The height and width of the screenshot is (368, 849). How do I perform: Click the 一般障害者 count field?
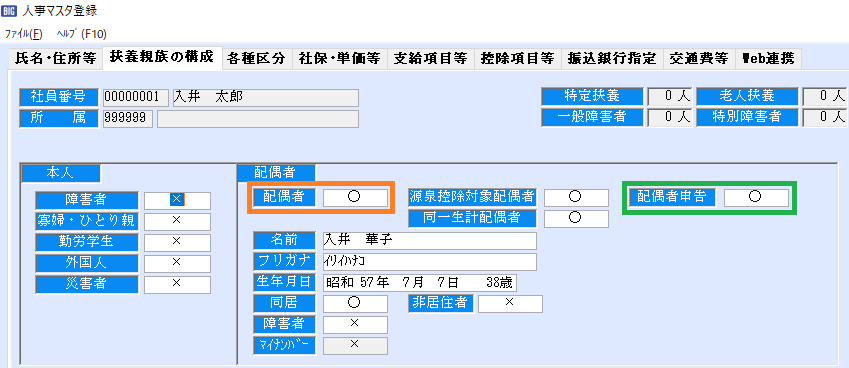(x=670, y=117)
